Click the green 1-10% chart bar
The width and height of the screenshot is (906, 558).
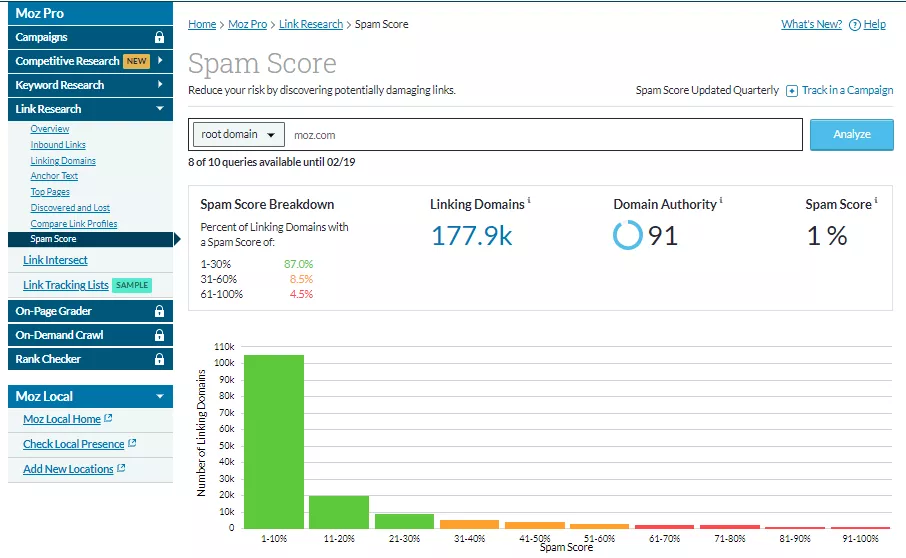[x=274, y=442]
